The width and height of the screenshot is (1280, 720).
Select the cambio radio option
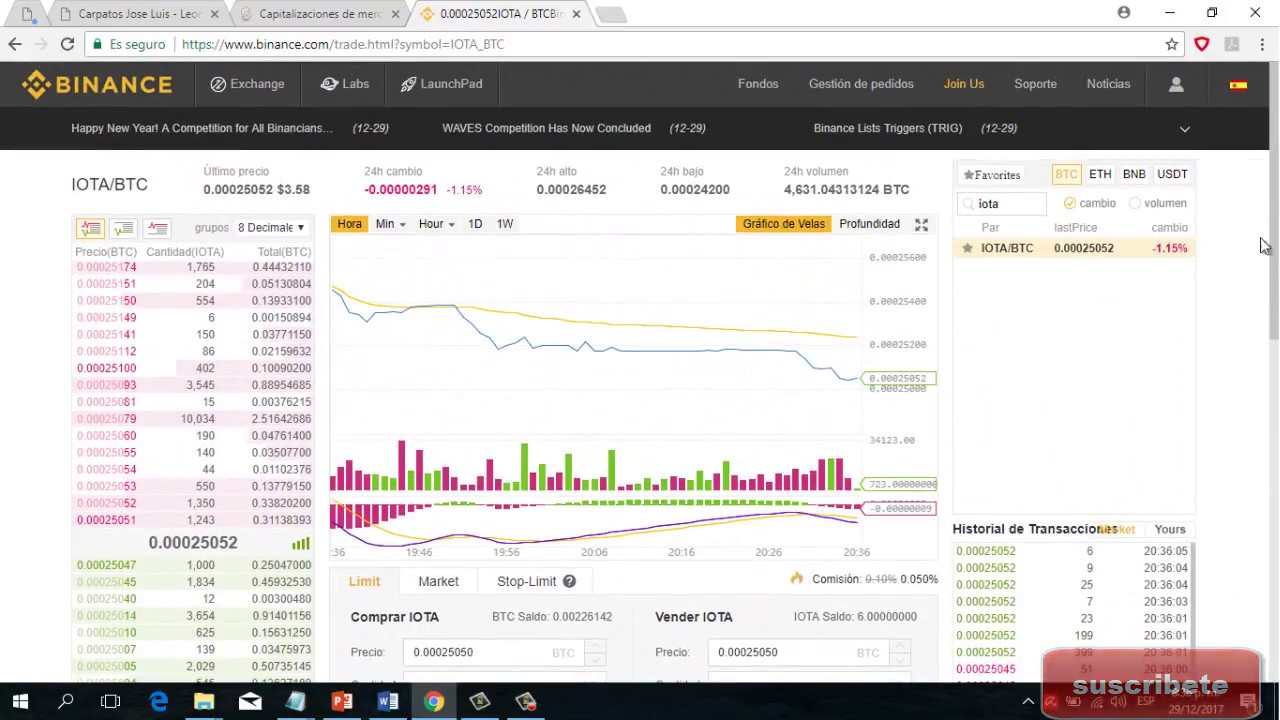(1070, 203)
